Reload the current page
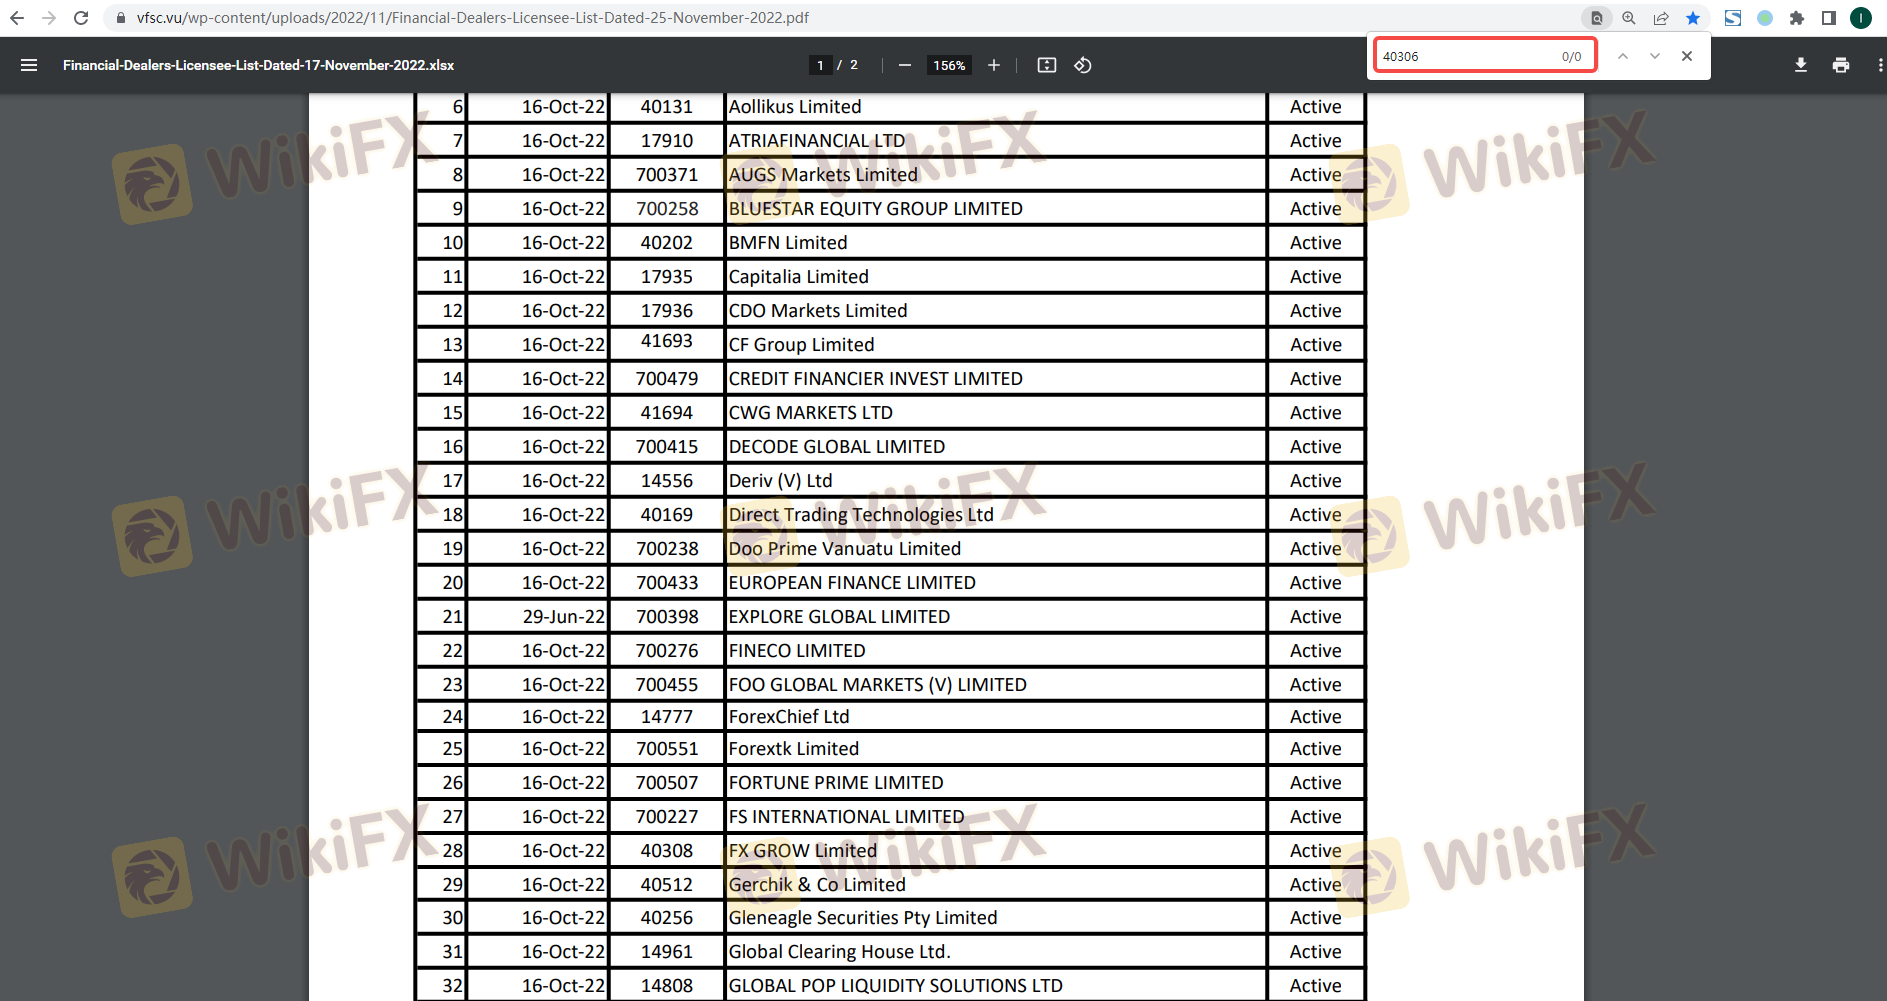The width and height of the screenshot is (1887, 1001). 81,18
